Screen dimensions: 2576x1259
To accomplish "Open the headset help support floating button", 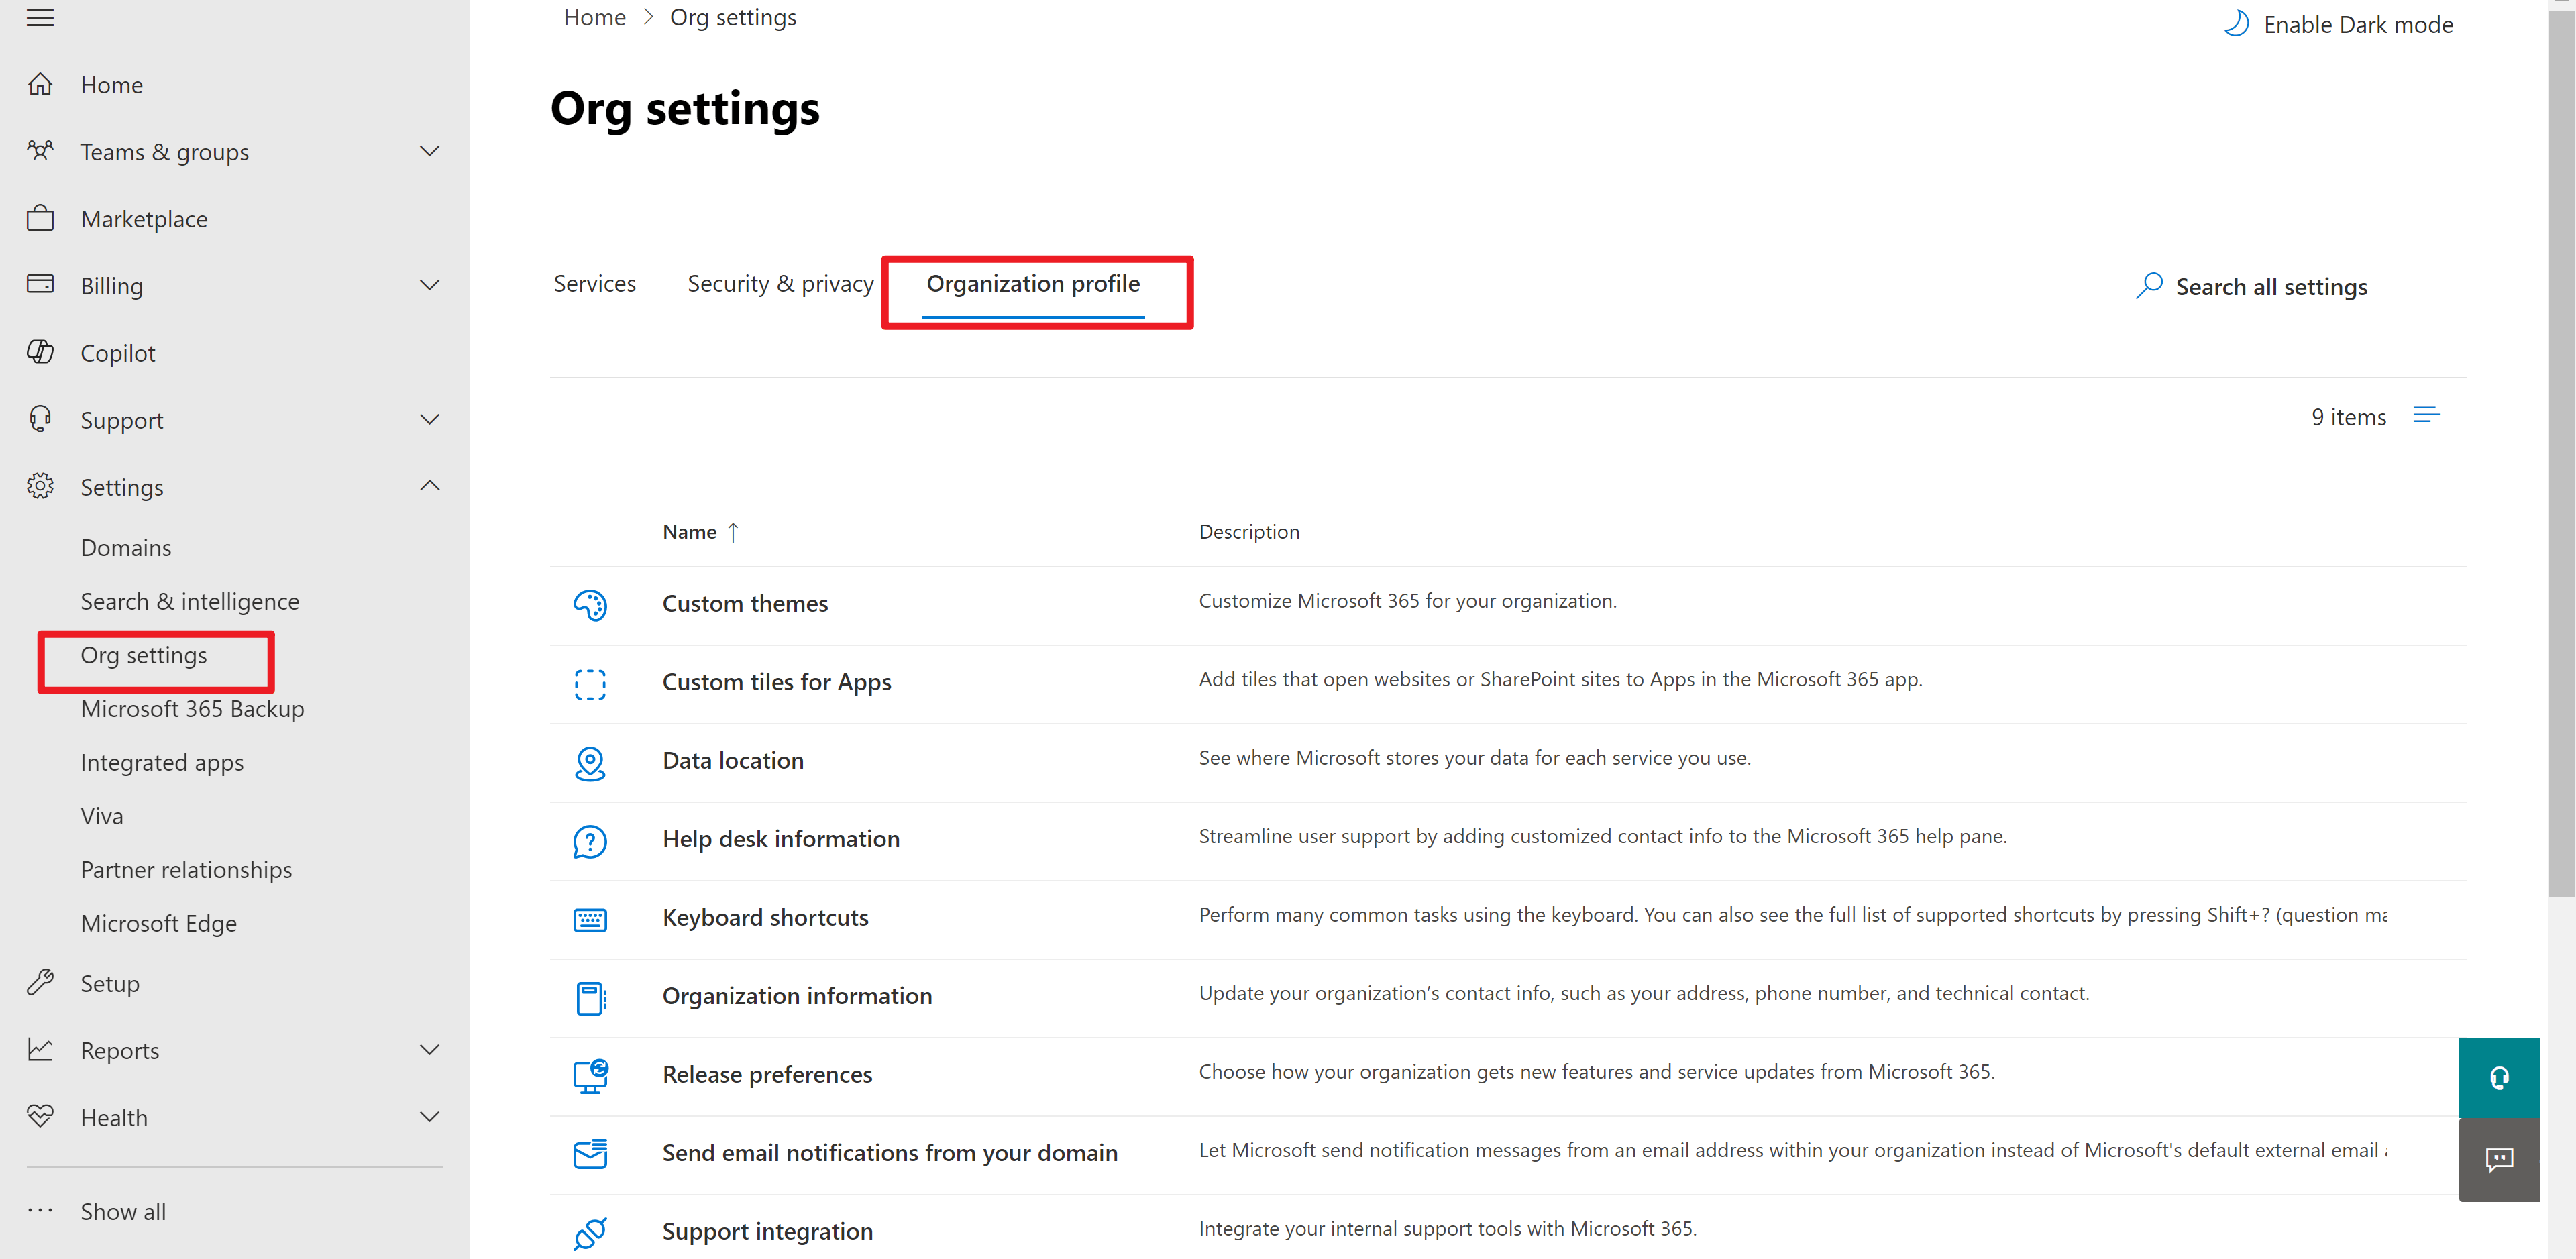I will point(2498,1077).
